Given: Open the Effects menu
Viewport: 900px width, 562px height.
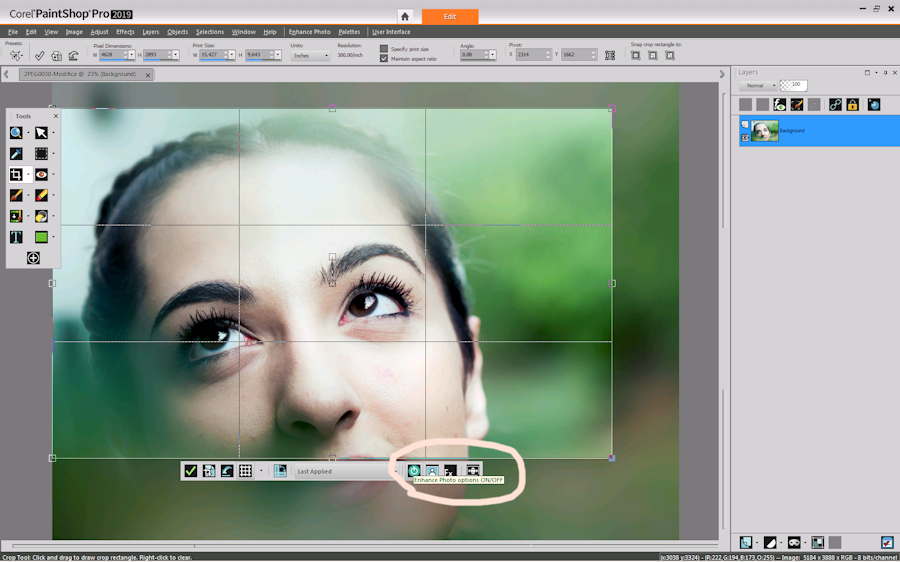Looking at the screenshot, I should [x=125, y=32].
